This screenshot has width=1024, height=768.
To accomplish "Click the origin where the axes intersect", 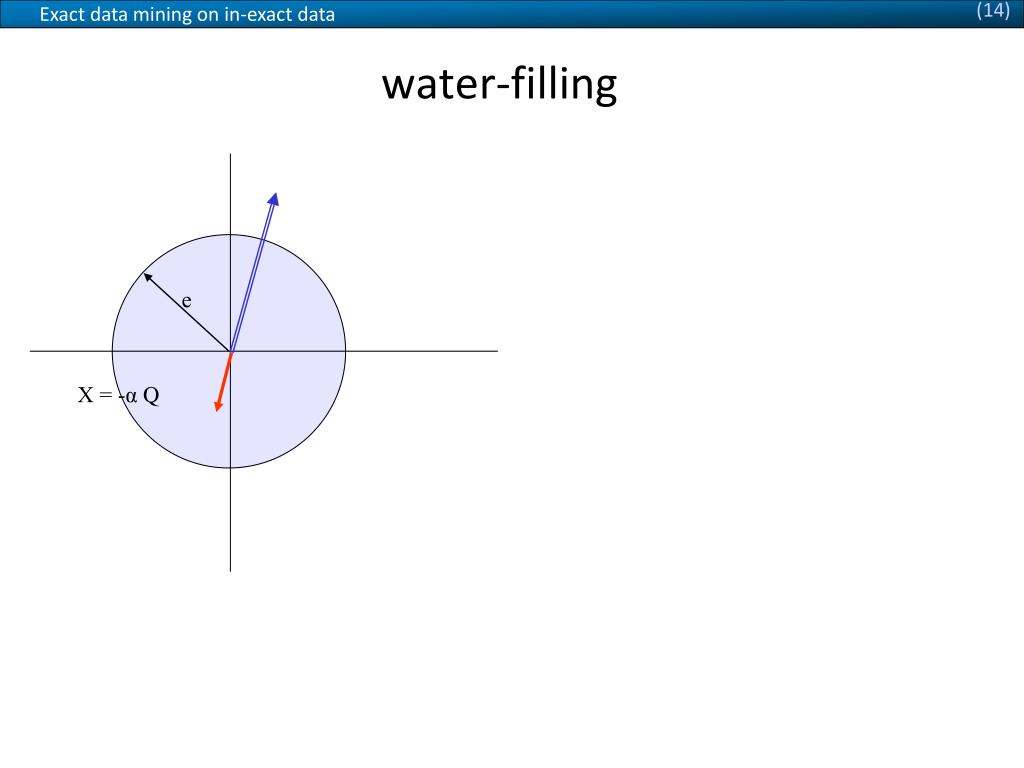I will point(231,351).
